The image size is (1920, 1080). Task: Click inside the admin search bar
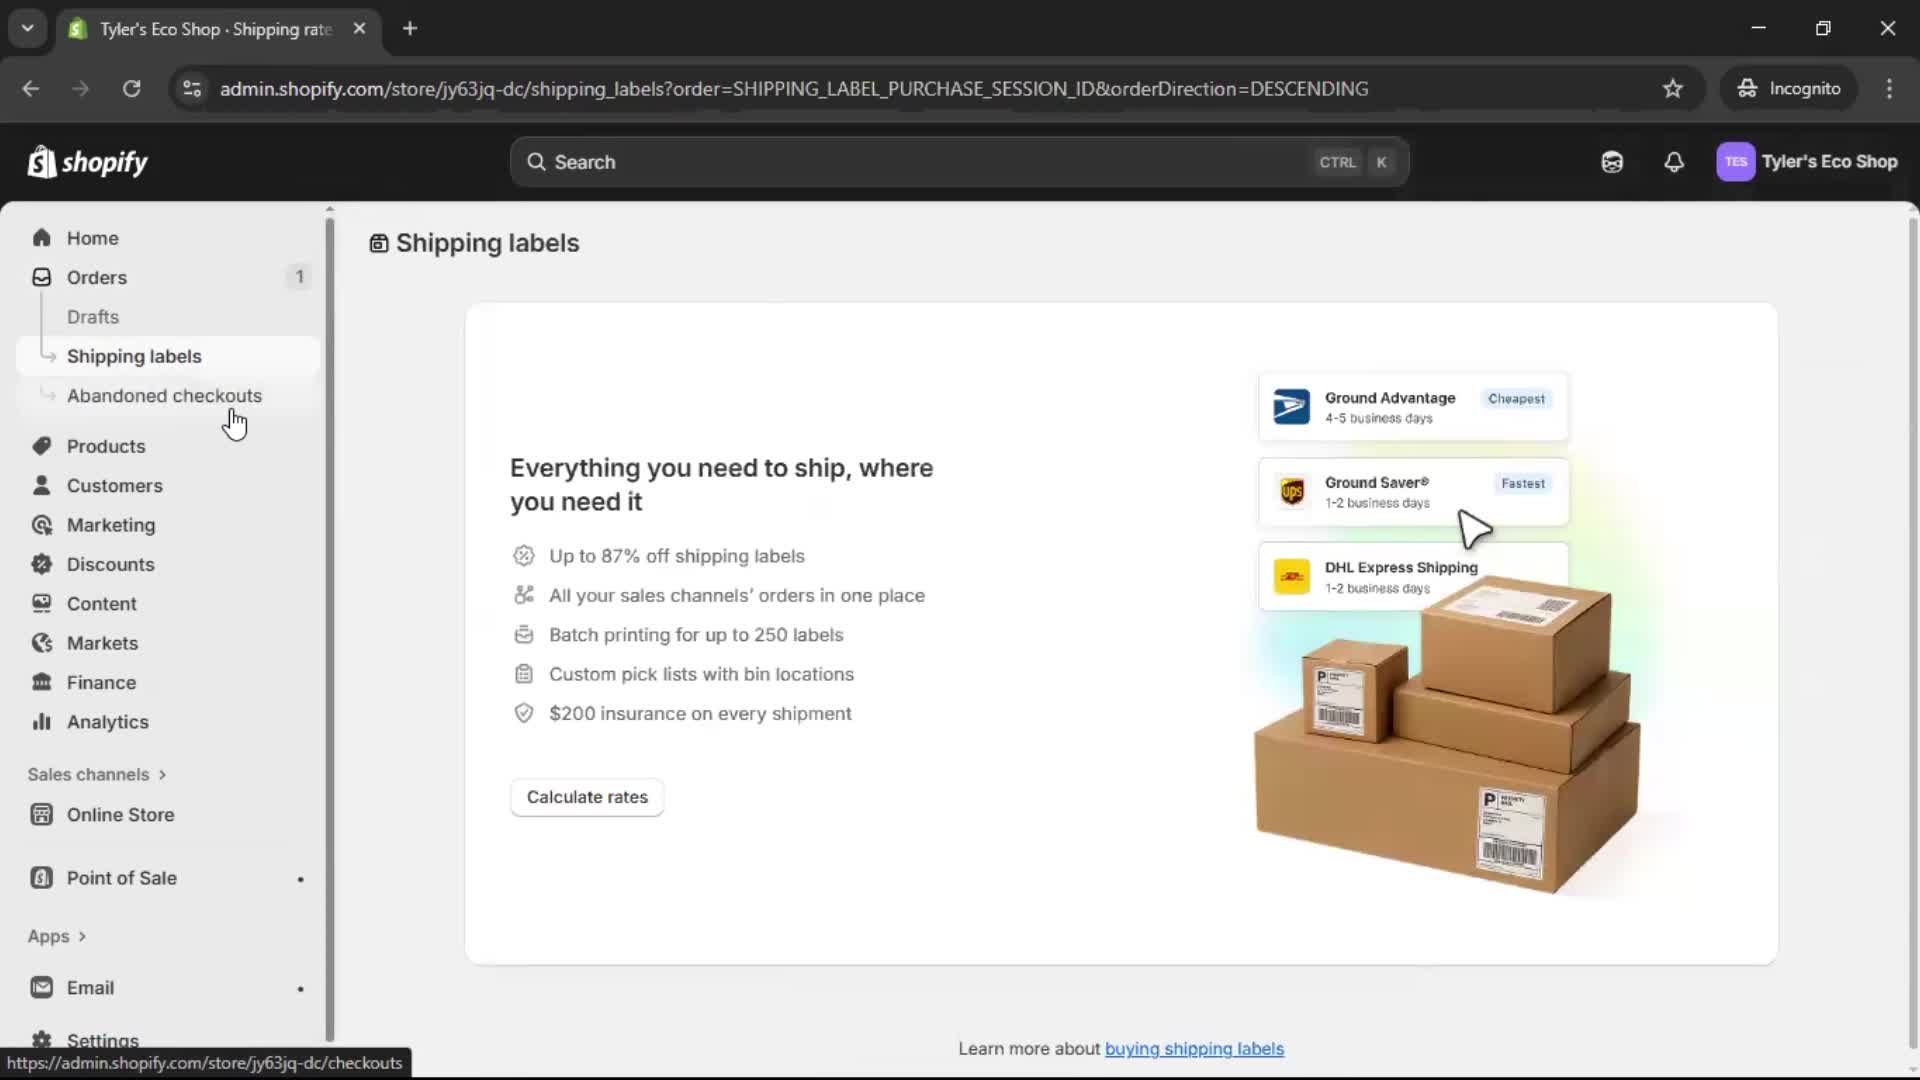point(960,161)
